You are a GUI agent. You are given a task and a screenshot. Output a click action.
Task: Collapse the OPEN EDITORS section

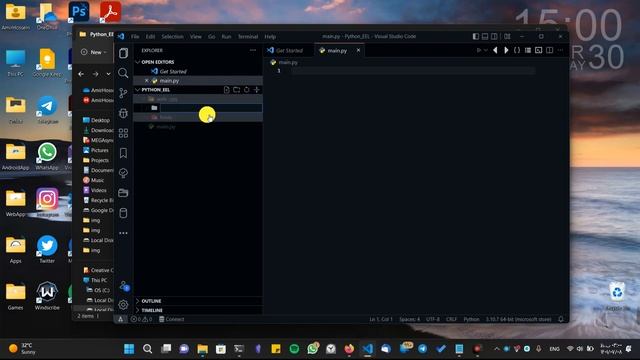point(138,62)
